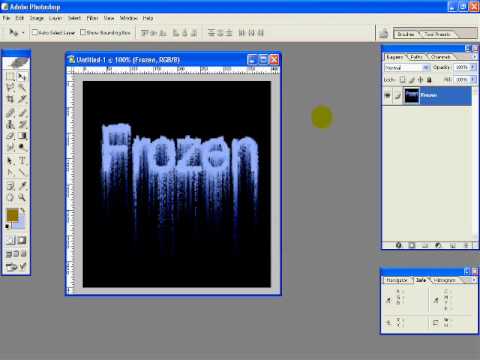Switch to Standard editing mode
This screenshot has width=480, height=360.
(10, 240)
